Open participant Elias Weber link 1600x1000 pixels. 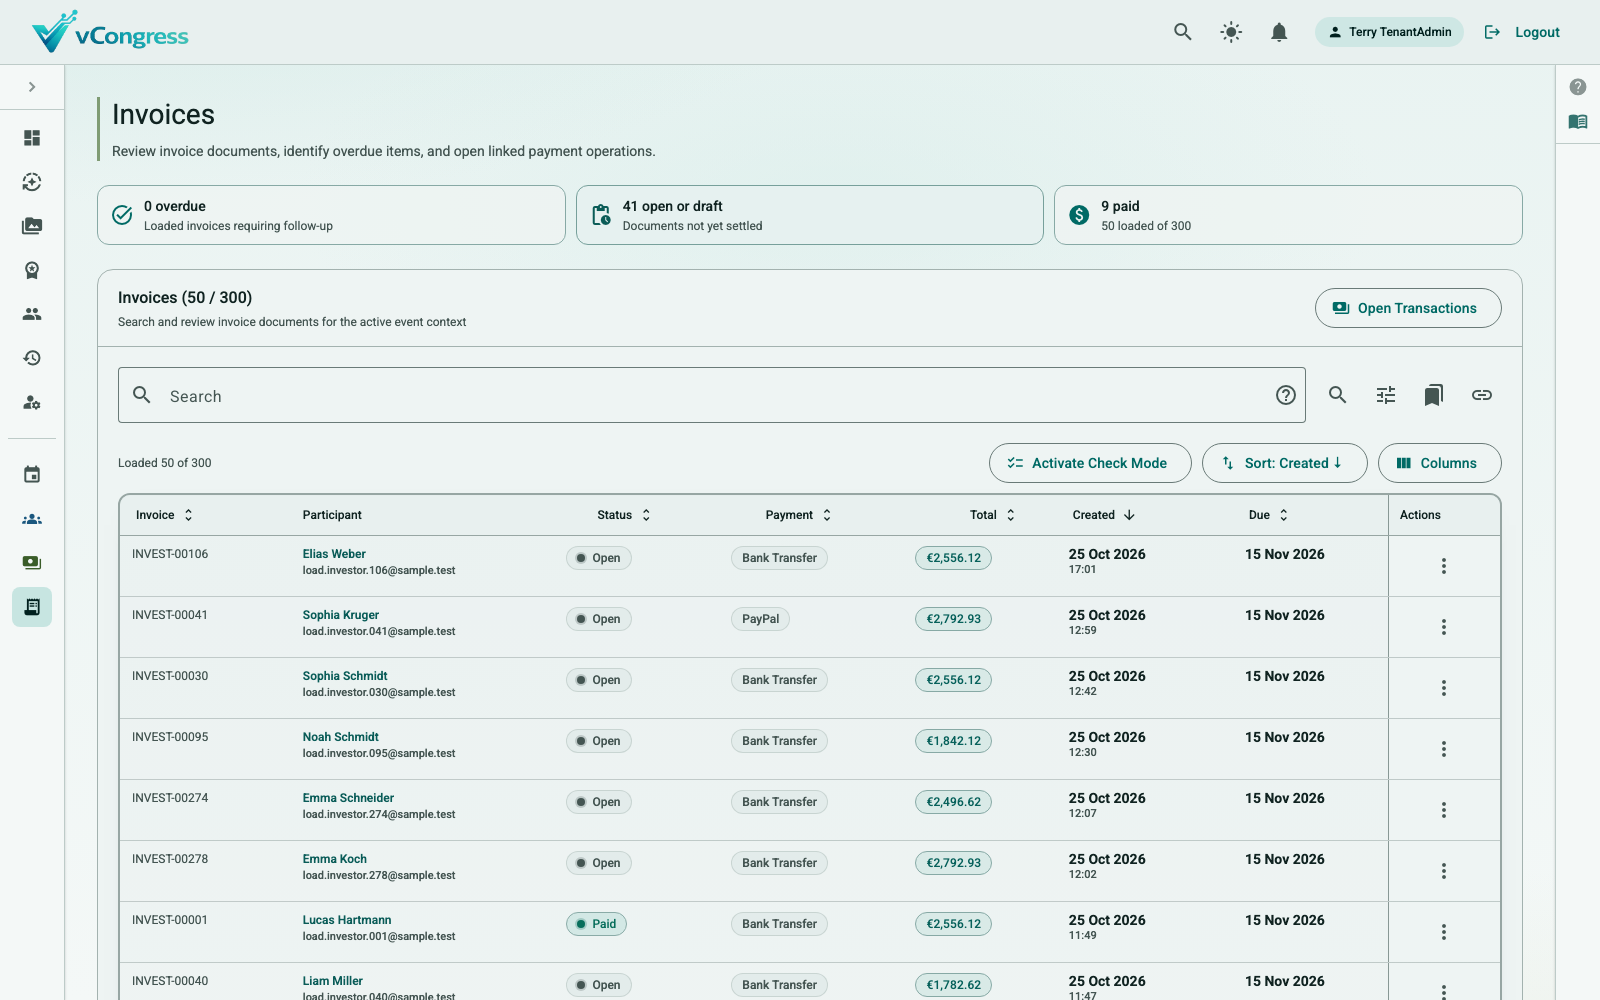(x=334, y=554)
